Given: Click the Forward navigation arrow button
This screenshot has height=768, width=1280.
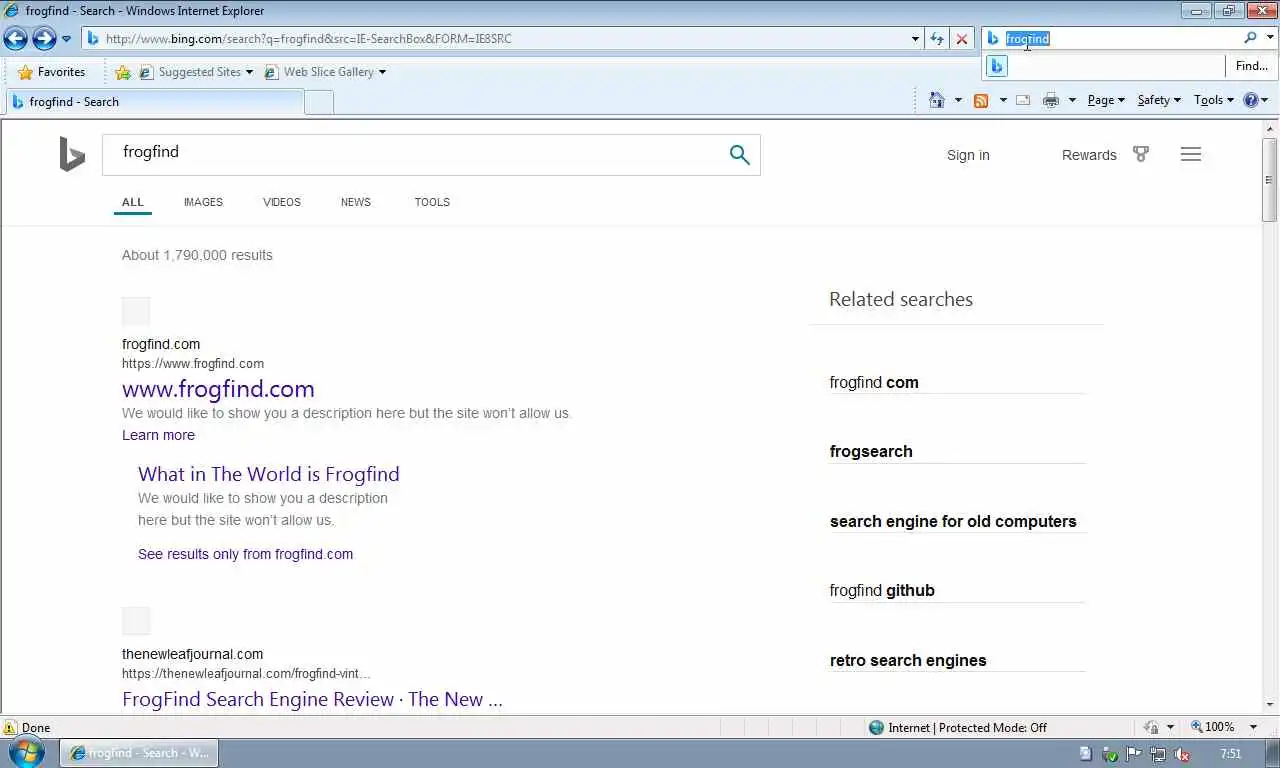Looking at the screenshot, I should coord(44,39).
